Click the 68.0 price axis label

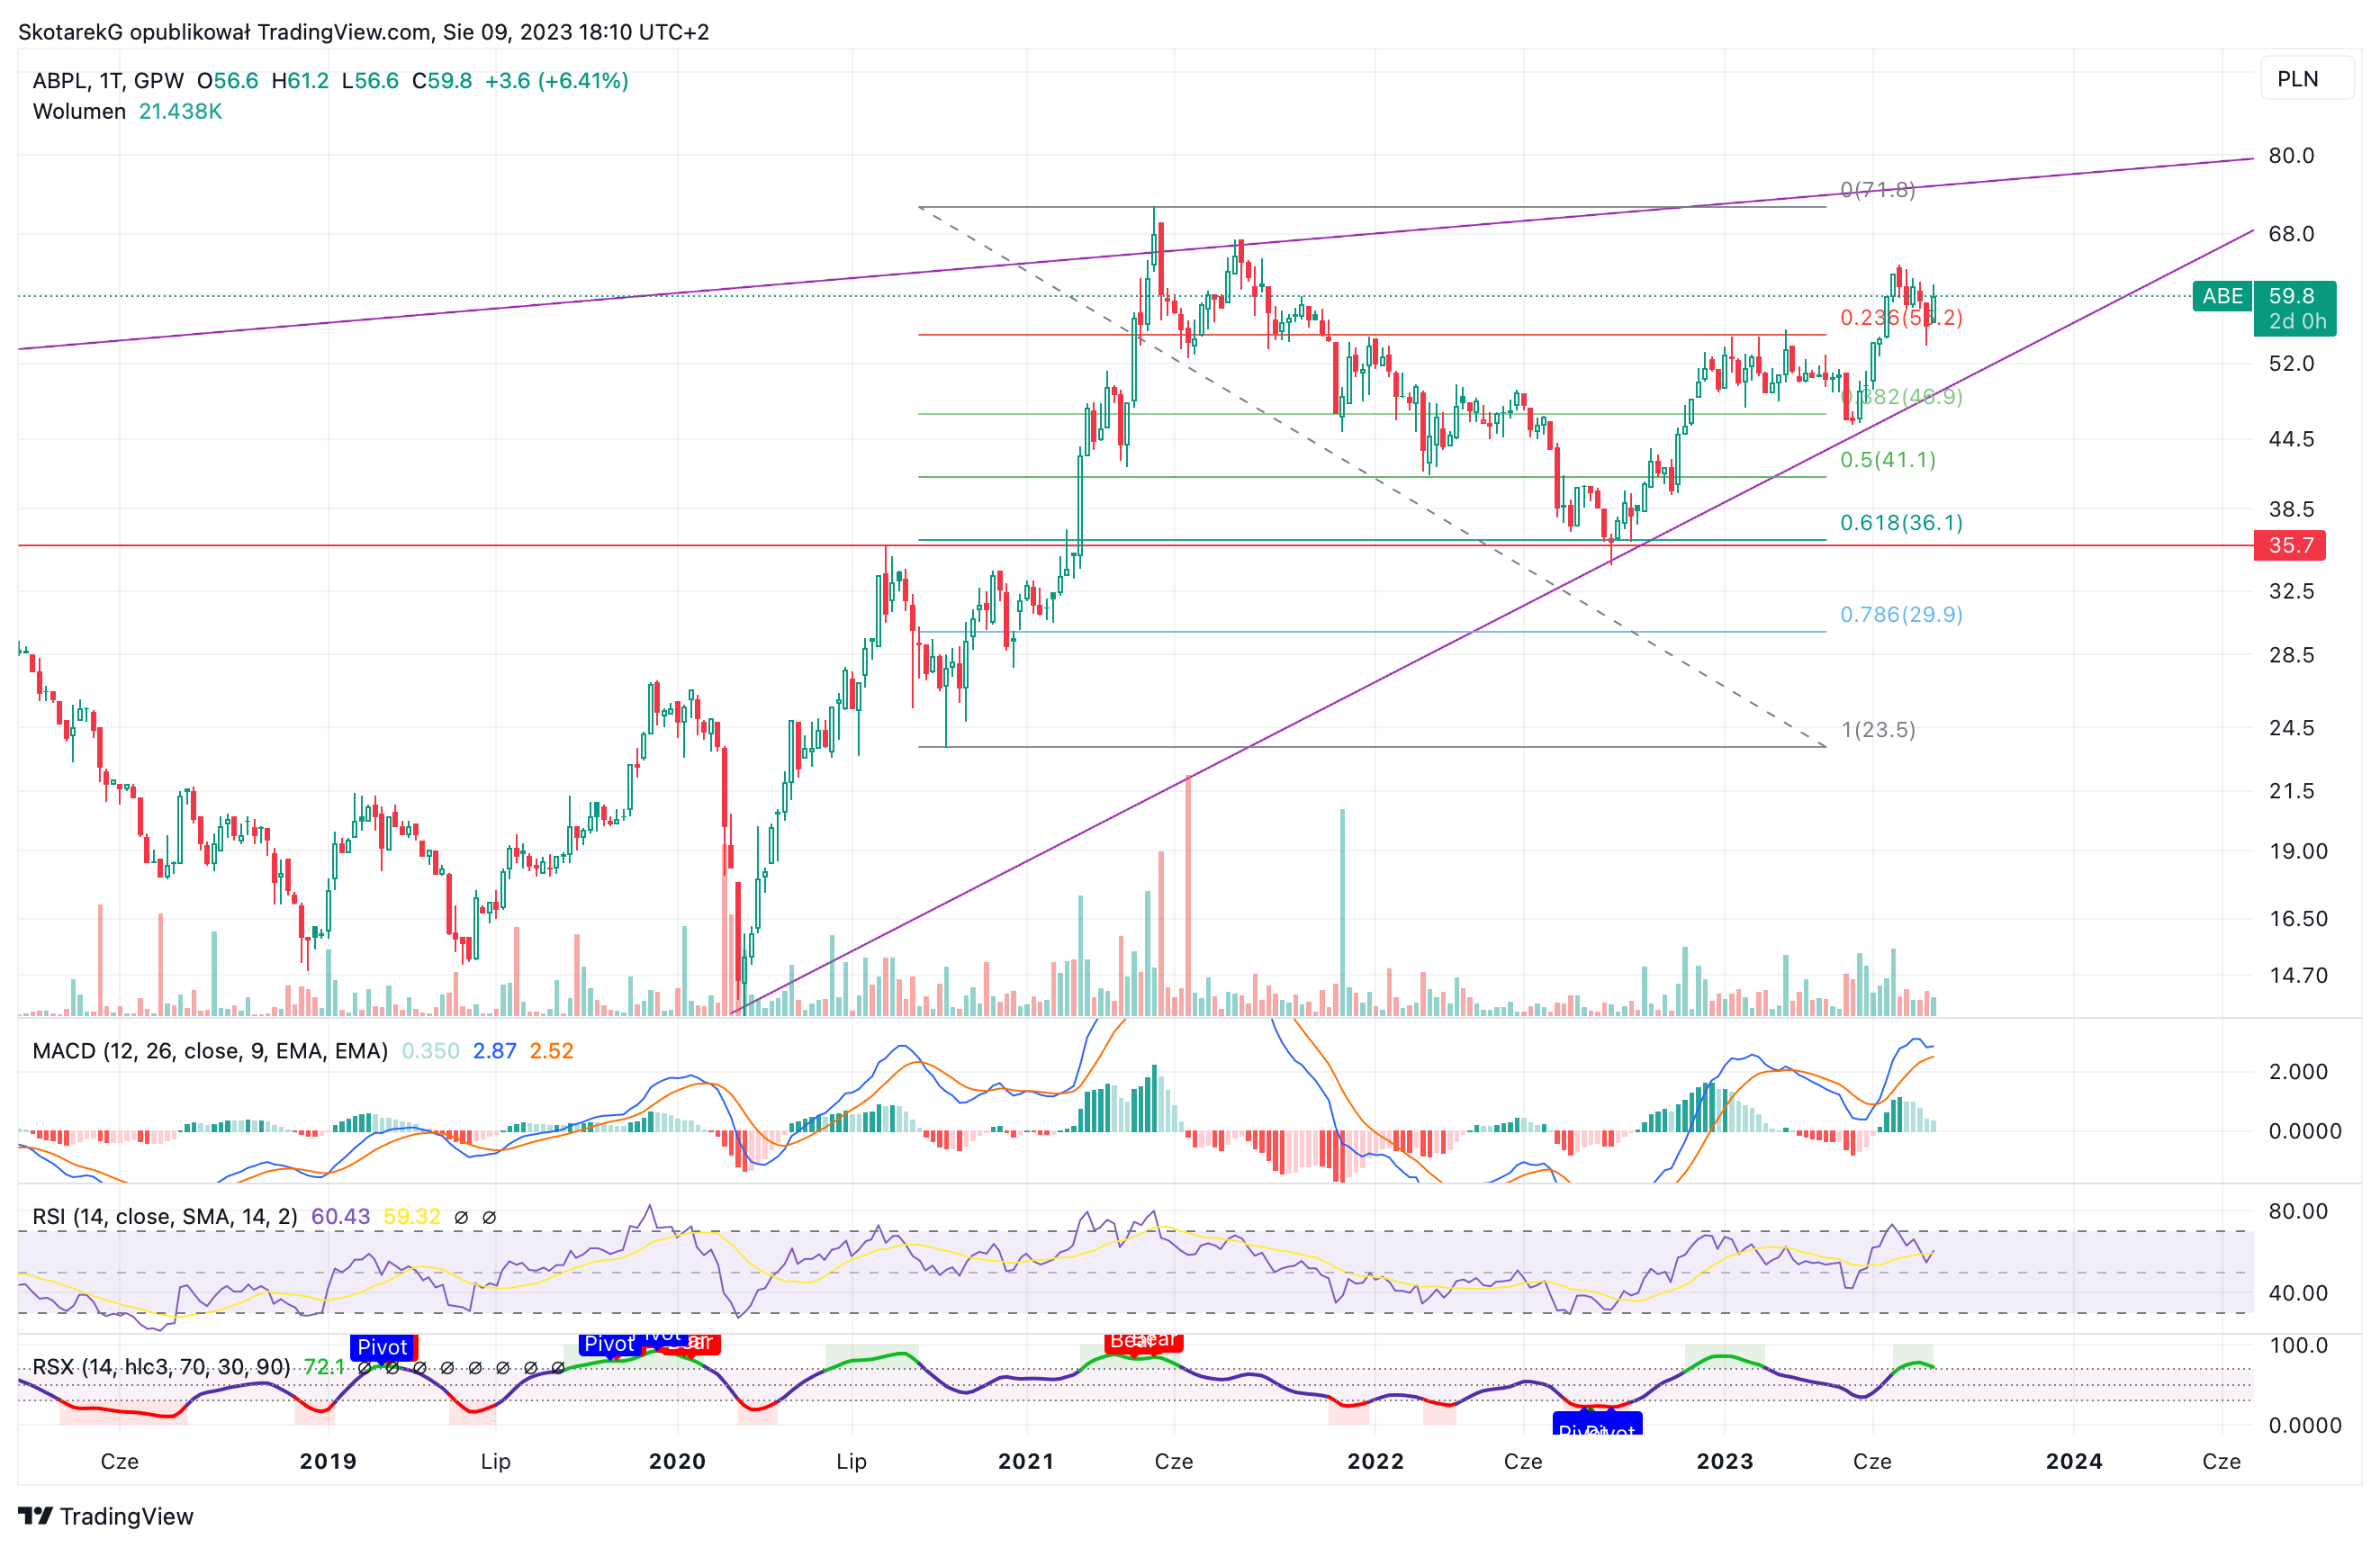coord(2291,234)
